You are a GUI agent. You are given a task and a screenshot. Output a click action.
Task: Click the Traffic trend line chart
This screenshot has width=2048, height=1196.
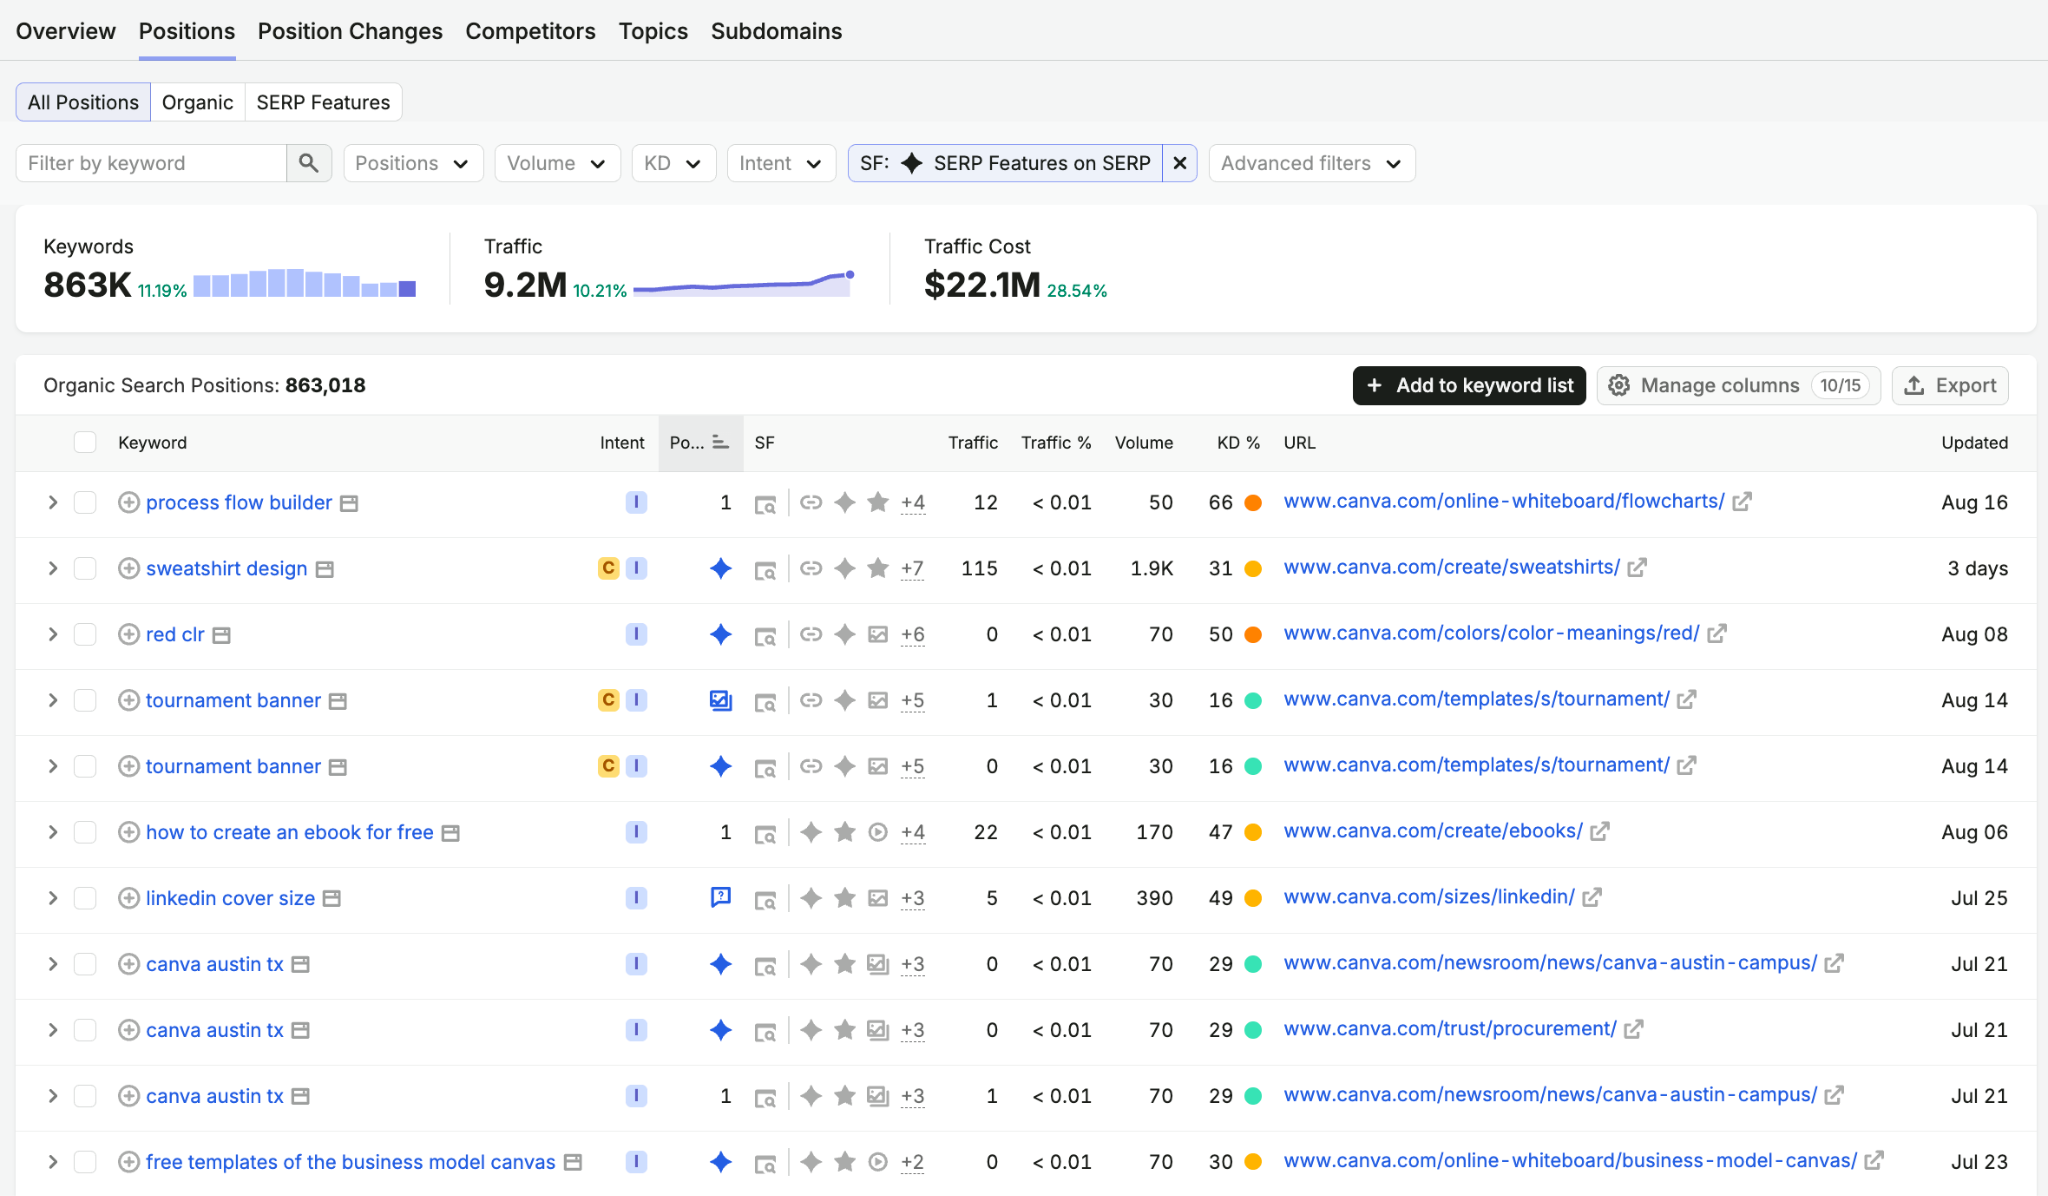pos(744,284)
